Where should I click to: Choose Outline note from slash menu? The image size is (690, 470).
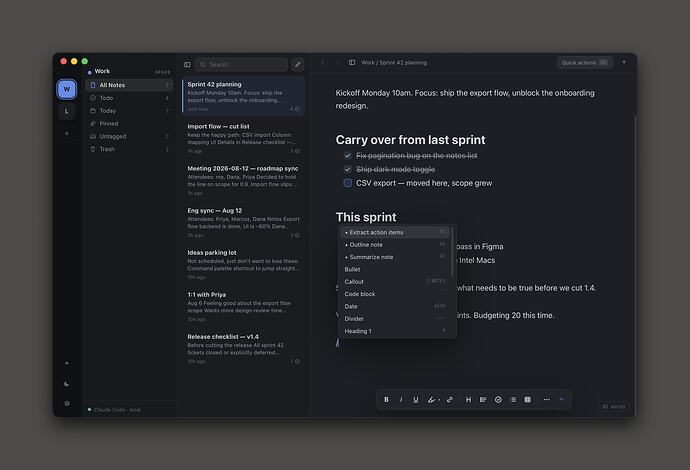point(395,245)
